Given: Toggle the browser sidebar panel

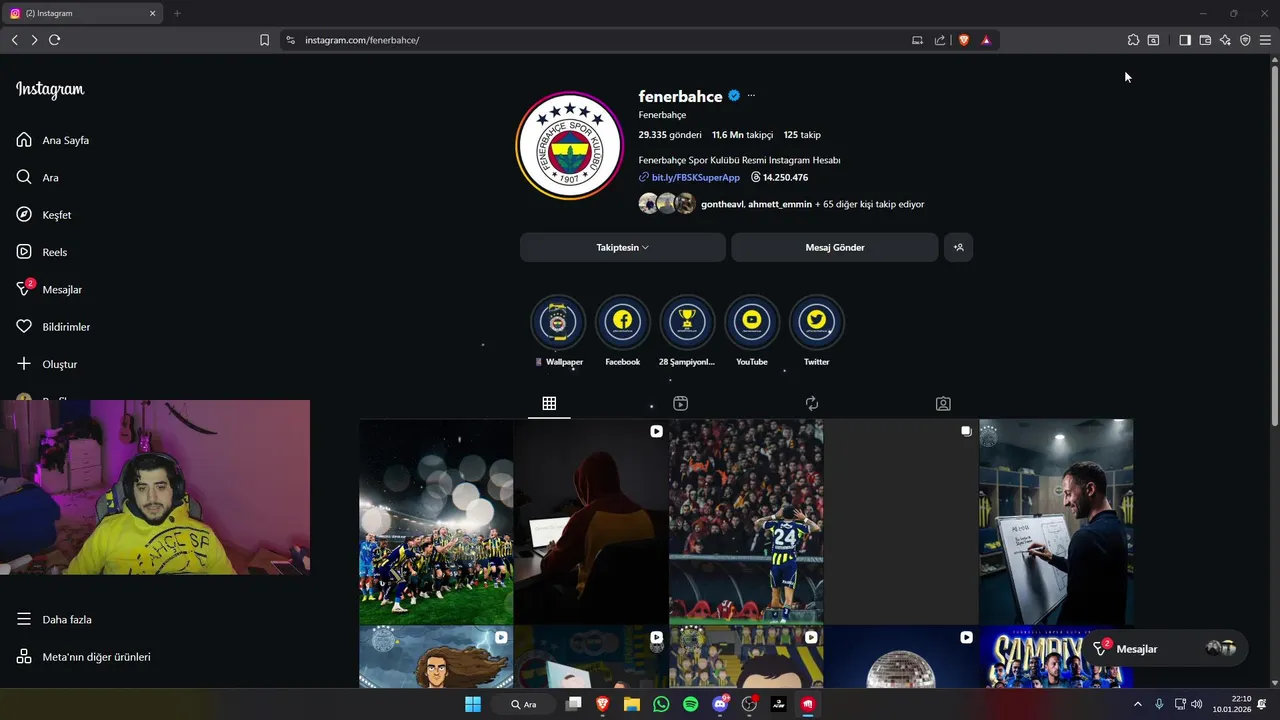Looking at the screenshot, I should coord(1185,40).
